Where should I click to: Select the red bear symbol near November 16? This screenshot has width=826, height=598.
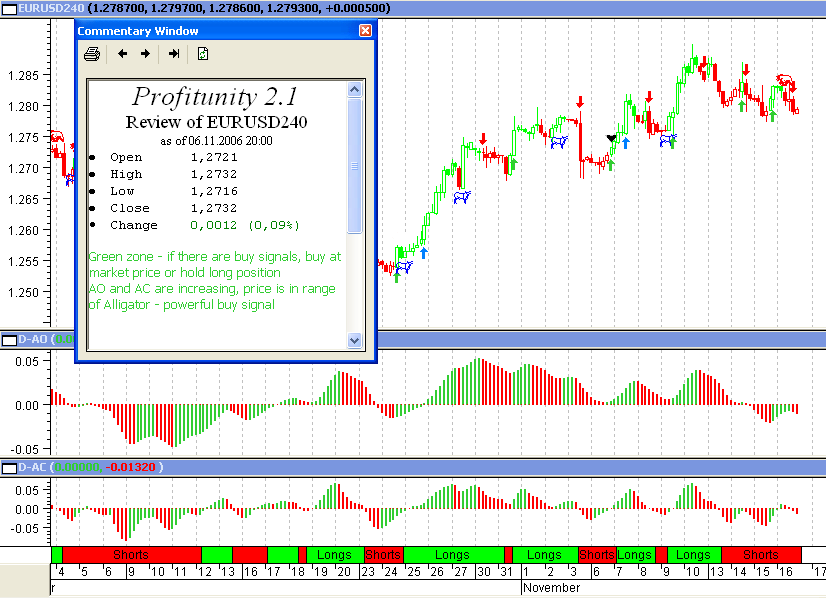coord(784,81)
